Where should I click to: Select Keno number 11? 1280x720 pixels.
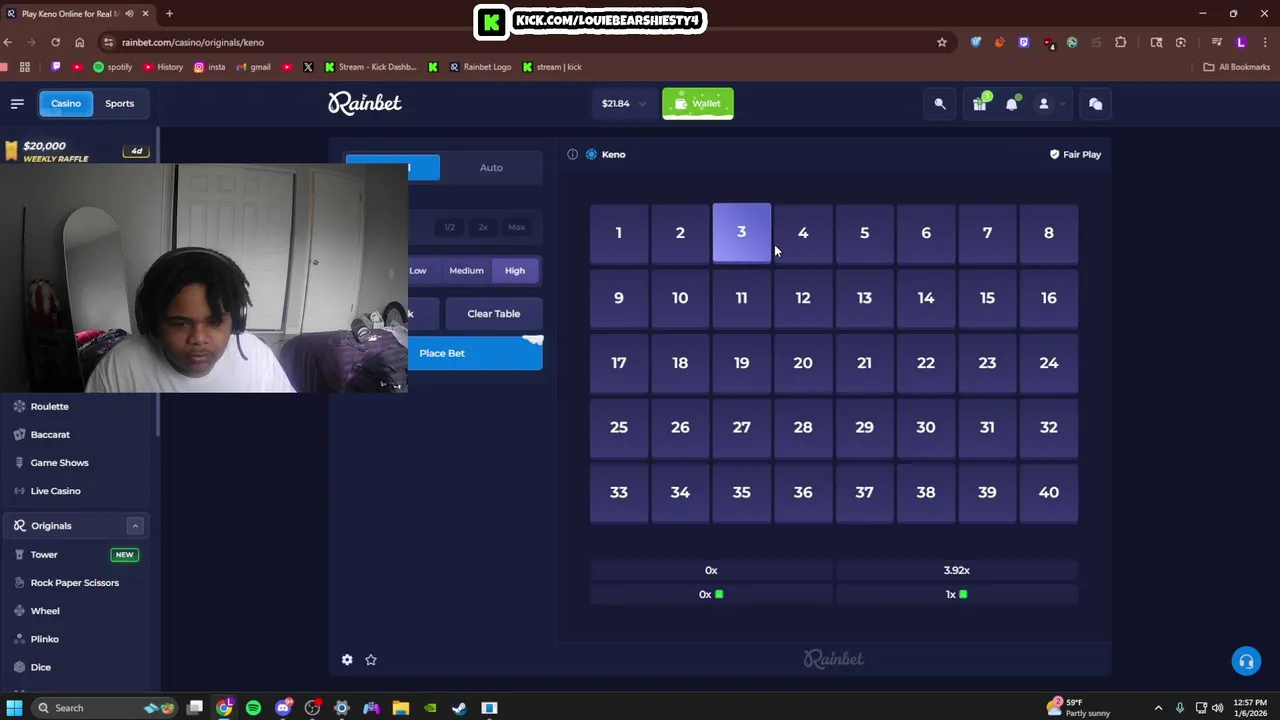[741, 297]
